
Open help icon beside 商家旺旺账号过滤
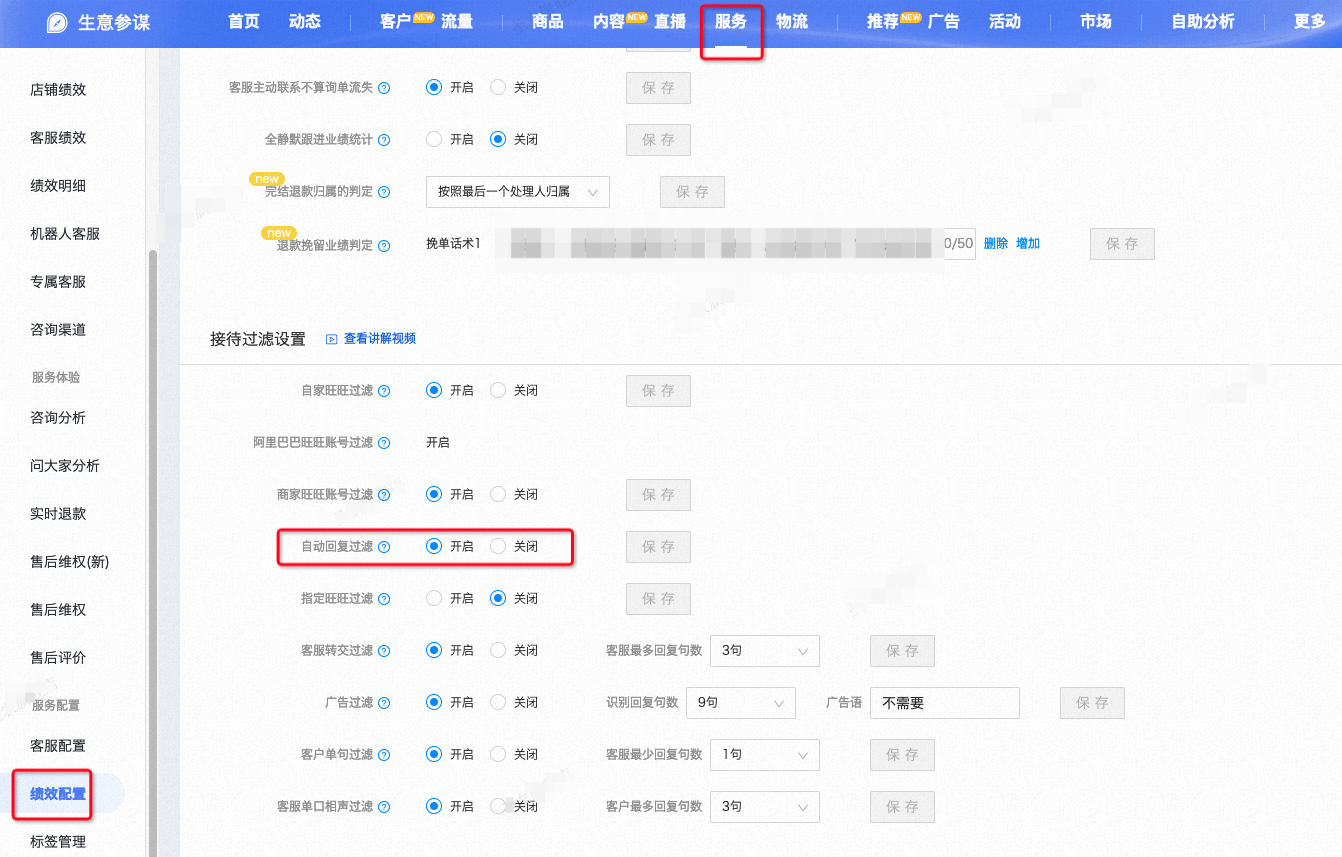pyautogui.click(x=384, y=495)
